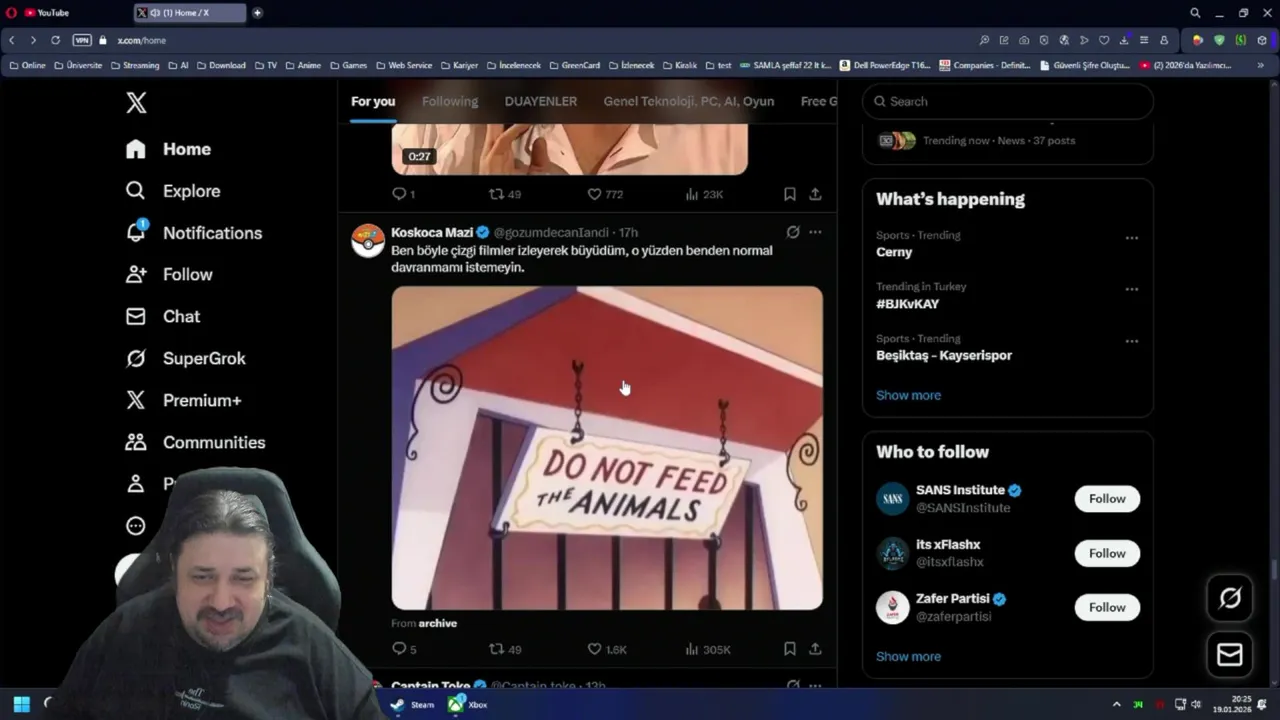Like the post with 1.6K likes
Viewport: 1280px width, 720px height.
607,649
